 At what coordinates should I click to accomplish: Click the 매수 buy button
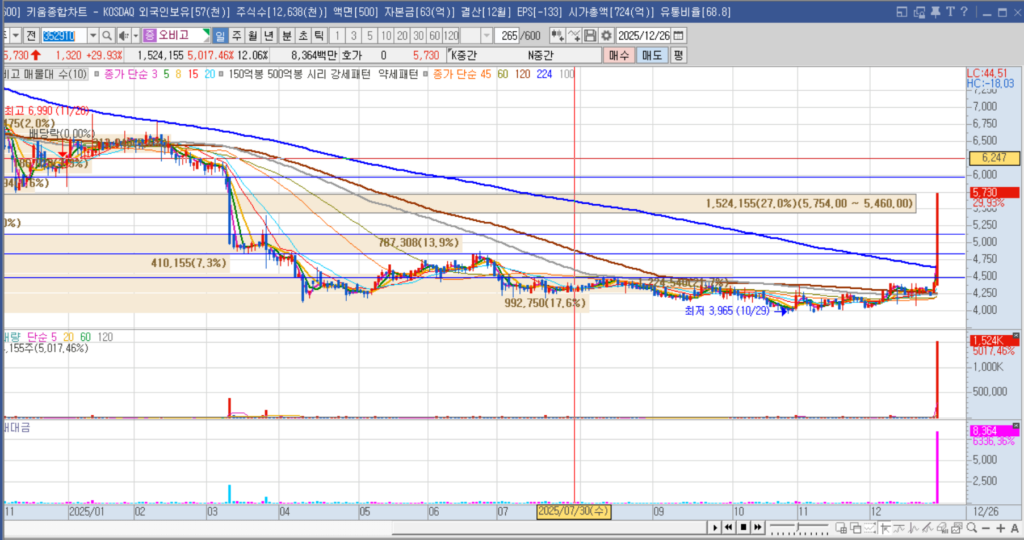tap(620, 56)
